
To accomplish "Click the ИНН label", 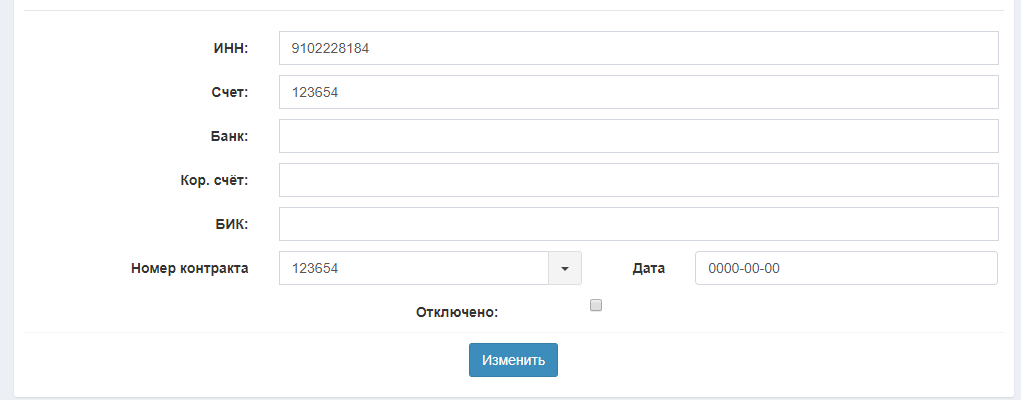I will [x=230, y=48].
